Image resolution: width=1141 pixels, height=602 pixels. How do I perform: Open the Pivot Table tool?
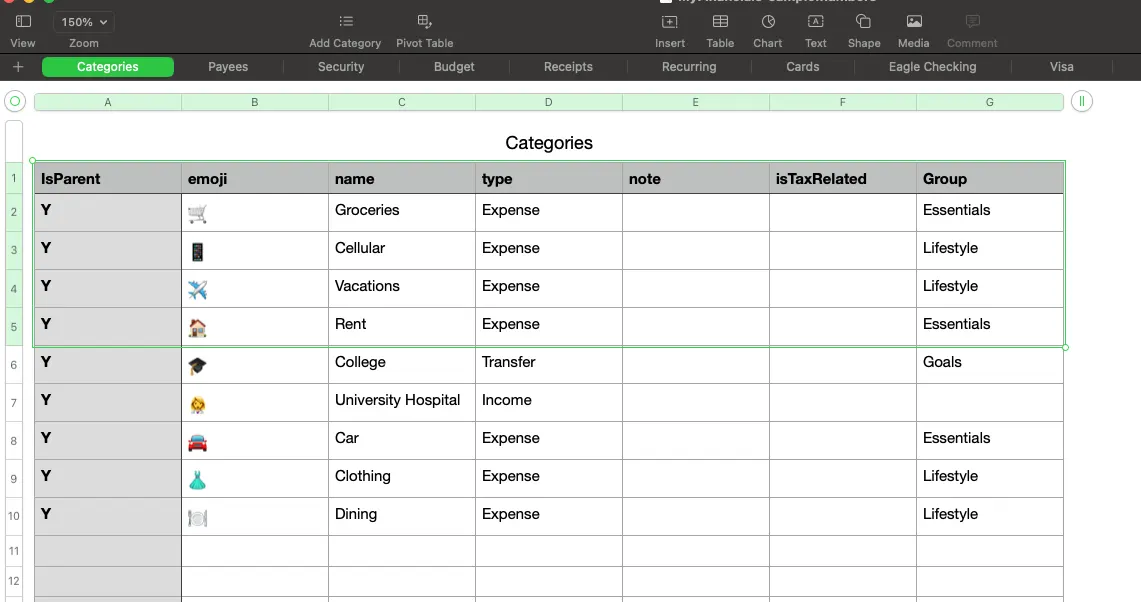(x=424, y=22)
